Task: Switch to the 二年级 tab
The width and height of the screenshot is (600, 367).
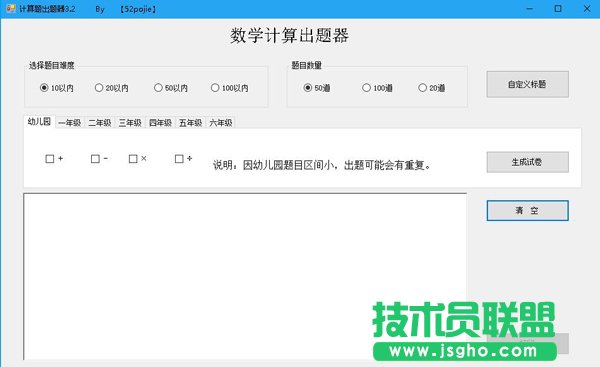Action: pyautogui.click(x=100, y=123)
